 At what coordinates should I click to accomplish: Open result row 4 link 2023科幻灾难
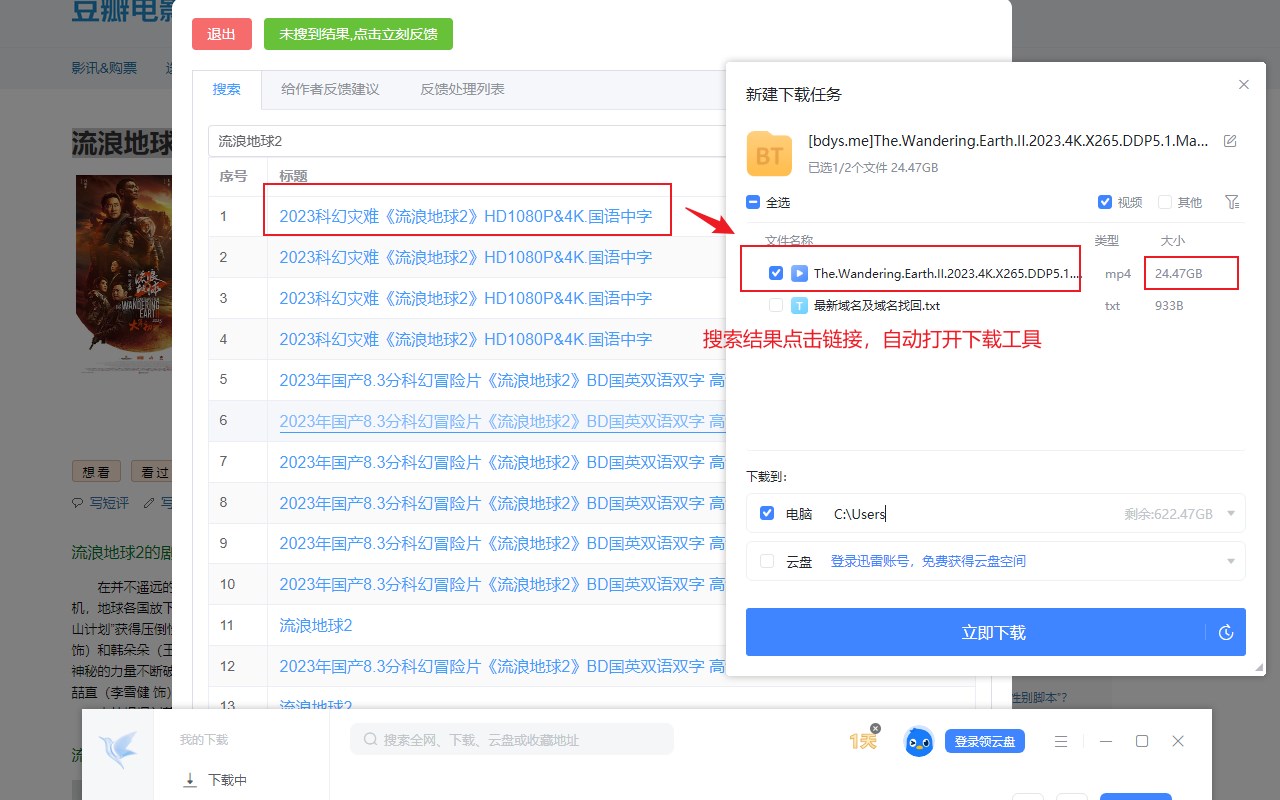(x=466, y=339)
